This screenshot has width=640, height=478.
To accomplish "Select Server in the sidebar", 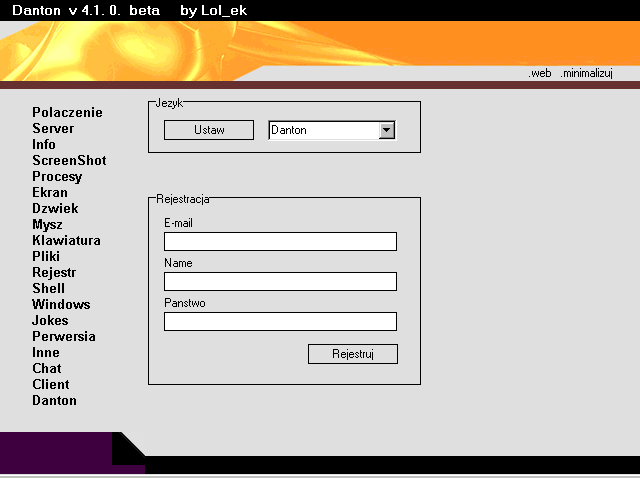I will coord(53,129).
